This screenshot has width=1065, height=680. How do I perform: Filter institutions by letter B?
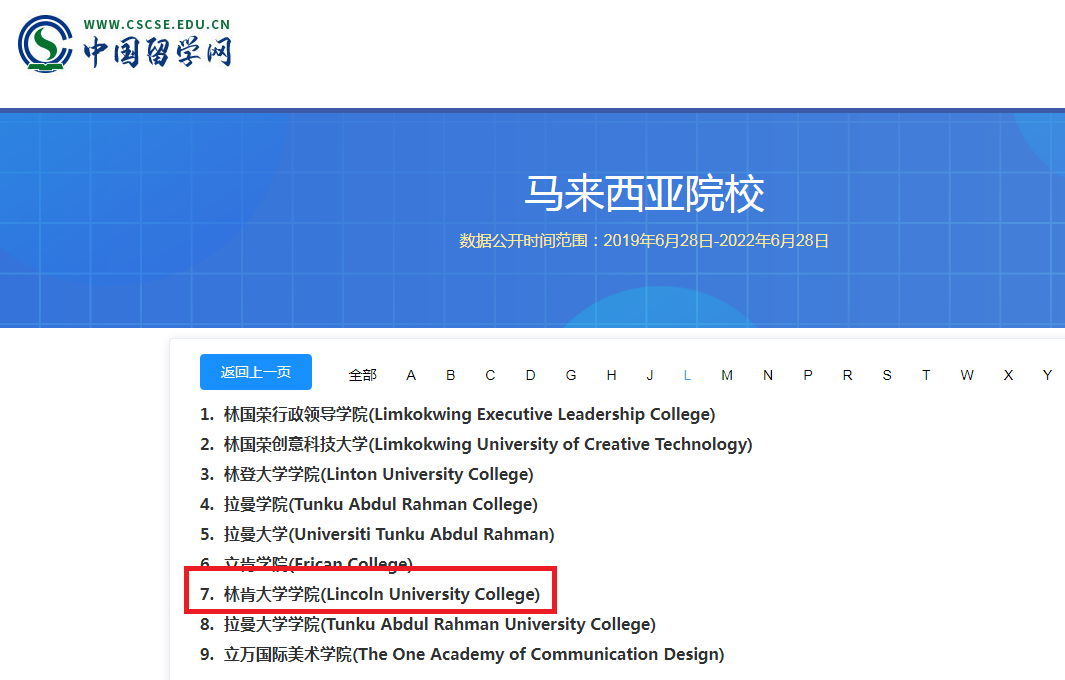[450, 375]
